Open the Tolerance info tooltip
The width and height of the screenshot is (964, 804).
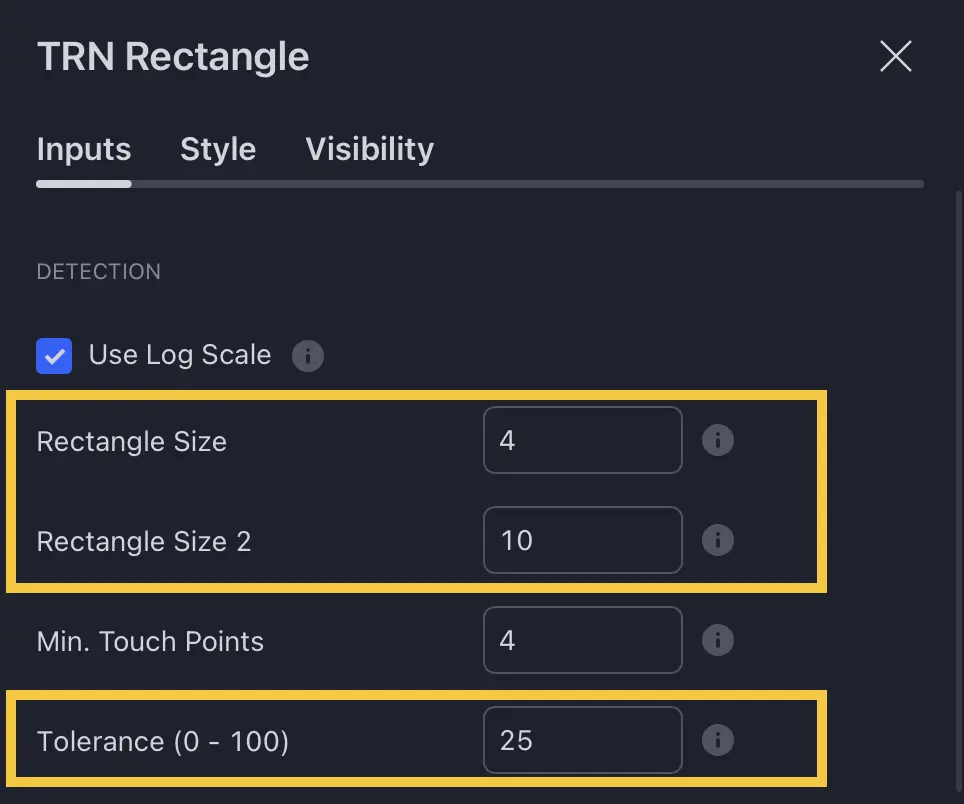(718, 740)
